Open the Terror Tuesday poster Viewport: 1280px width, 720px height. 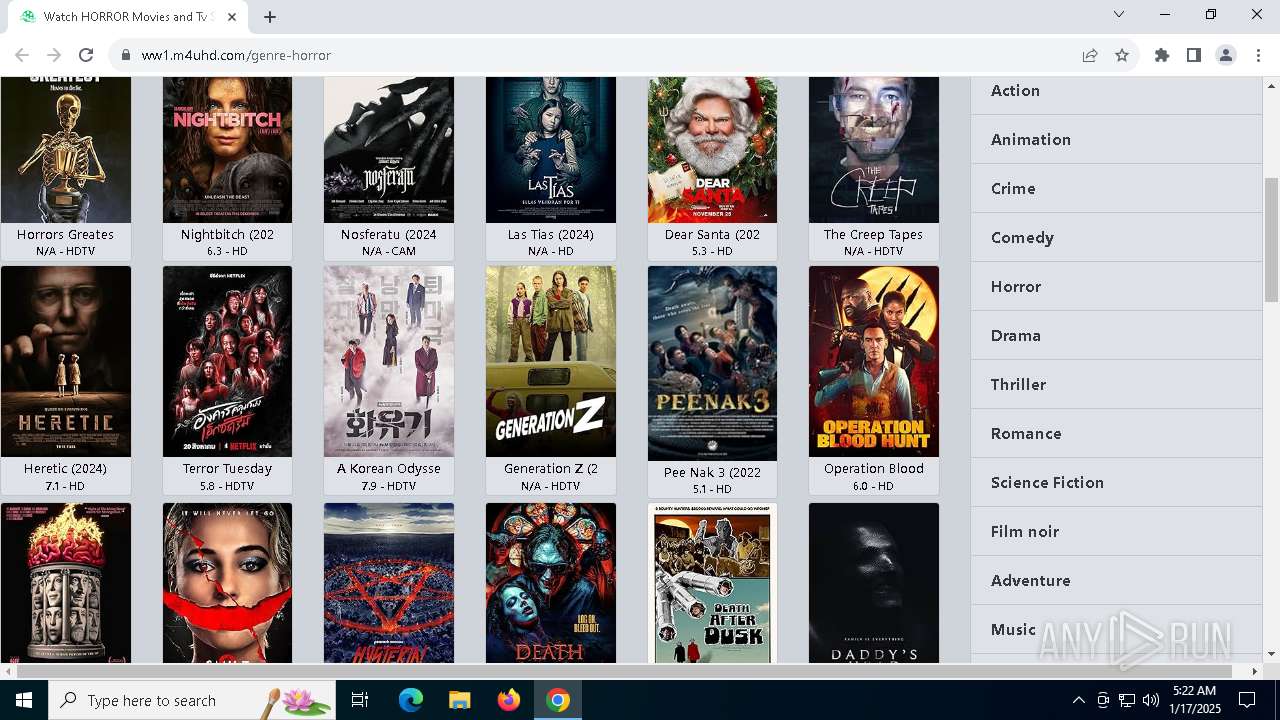[227, 361]
